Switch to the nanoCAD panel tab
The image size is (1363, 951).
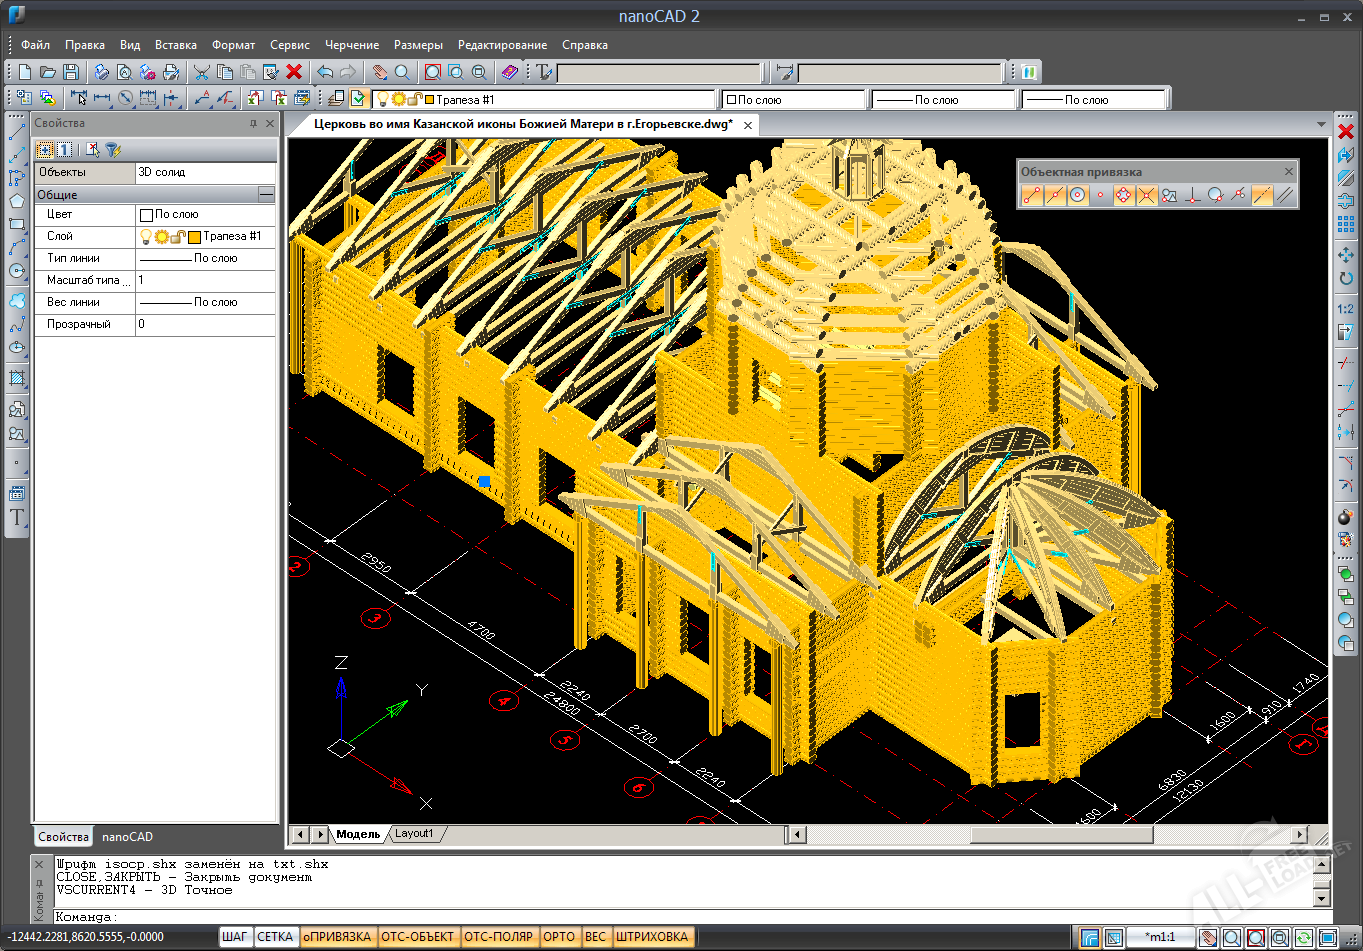coord(127,837)
